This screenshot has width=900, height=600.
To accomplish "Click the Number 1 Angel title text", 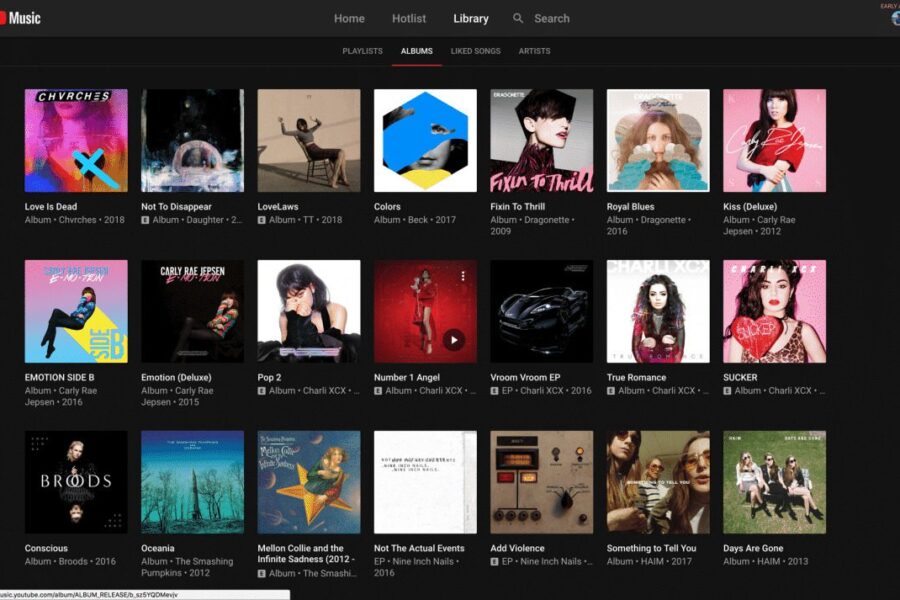I will pos(407,378).
